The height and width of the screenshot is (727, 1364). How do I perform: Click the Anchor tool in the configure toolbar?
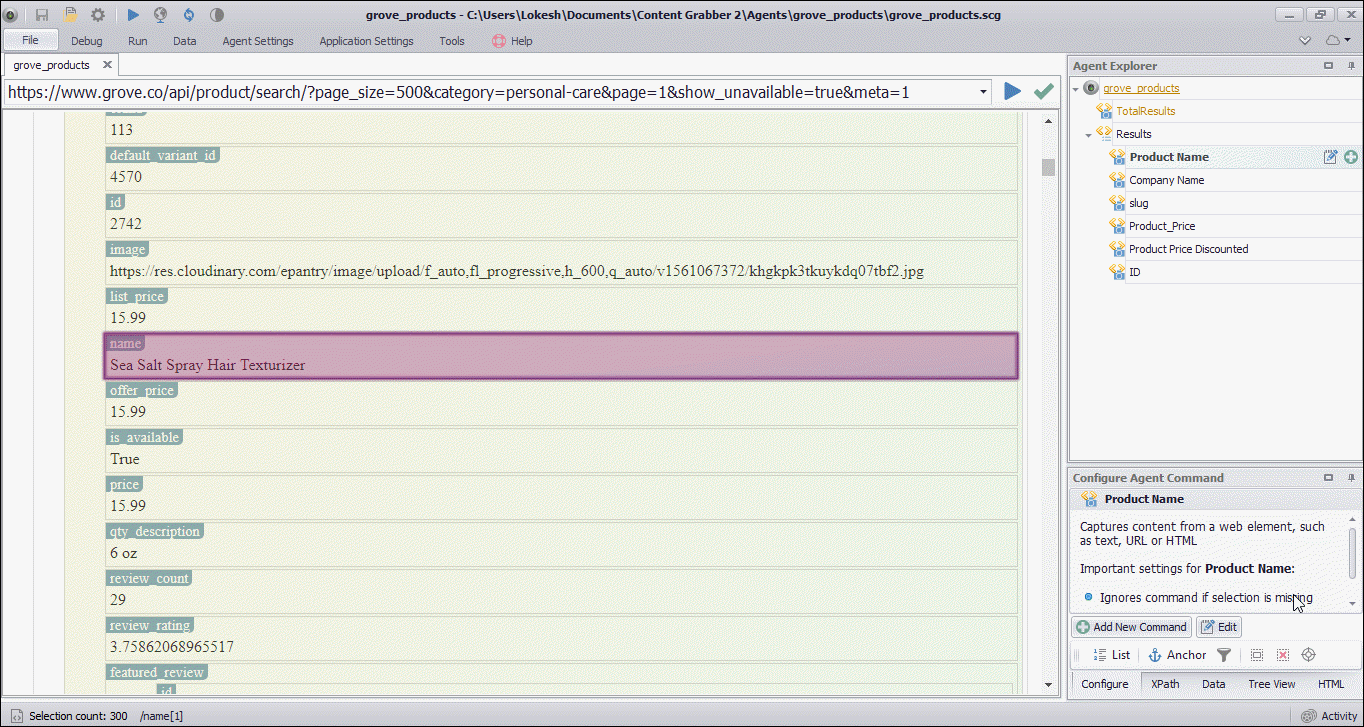(1176, 655)
